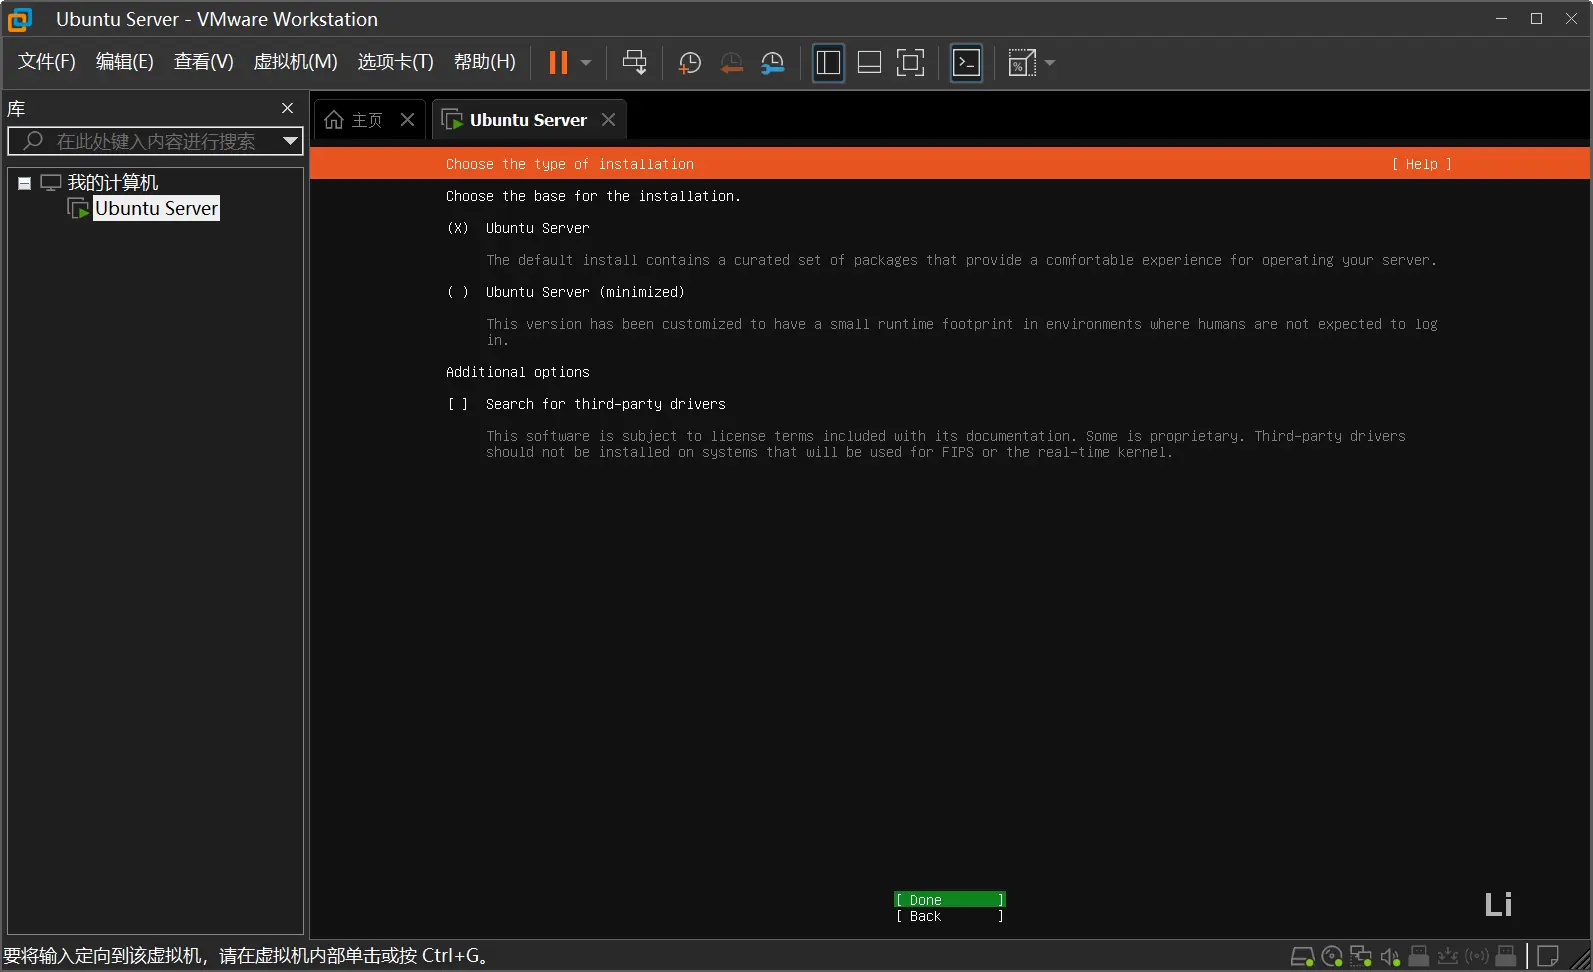Open the snapshot manager wrench icon
Image resolution: width=1593 pixels, height=972 pixels.
(x=772, y=63)
